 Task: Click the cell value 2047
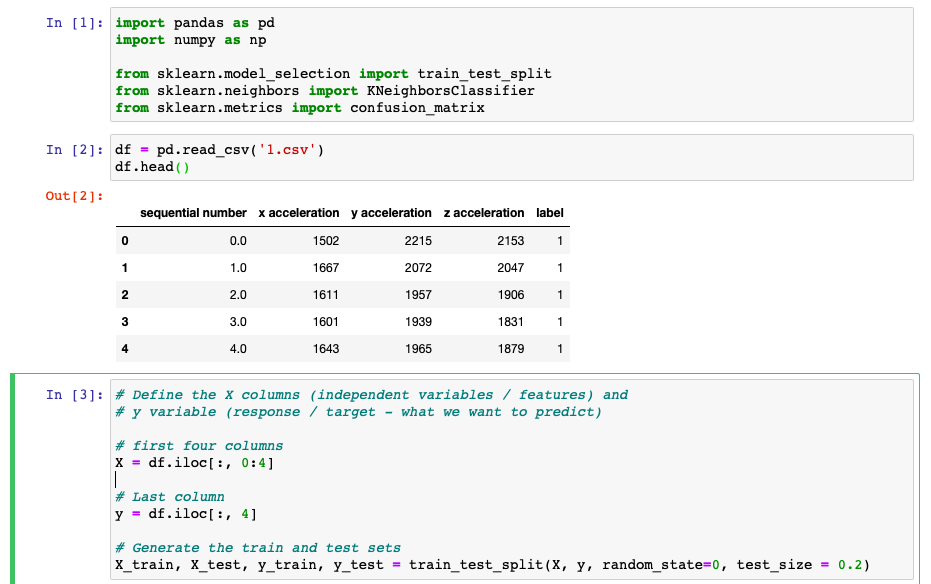pos(511,268)
